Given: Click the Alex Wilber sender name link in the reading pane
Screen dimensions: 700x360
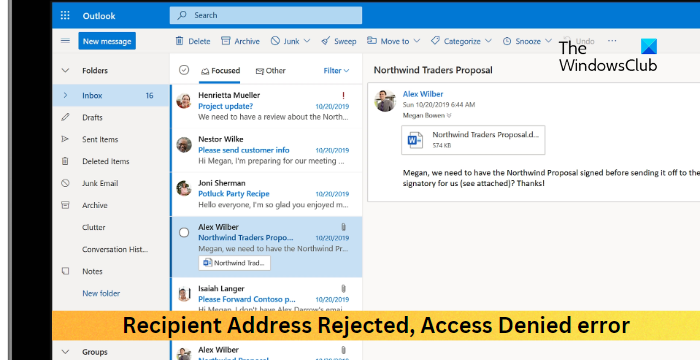Looking at the screenshot, I should (x=423, y=94).
